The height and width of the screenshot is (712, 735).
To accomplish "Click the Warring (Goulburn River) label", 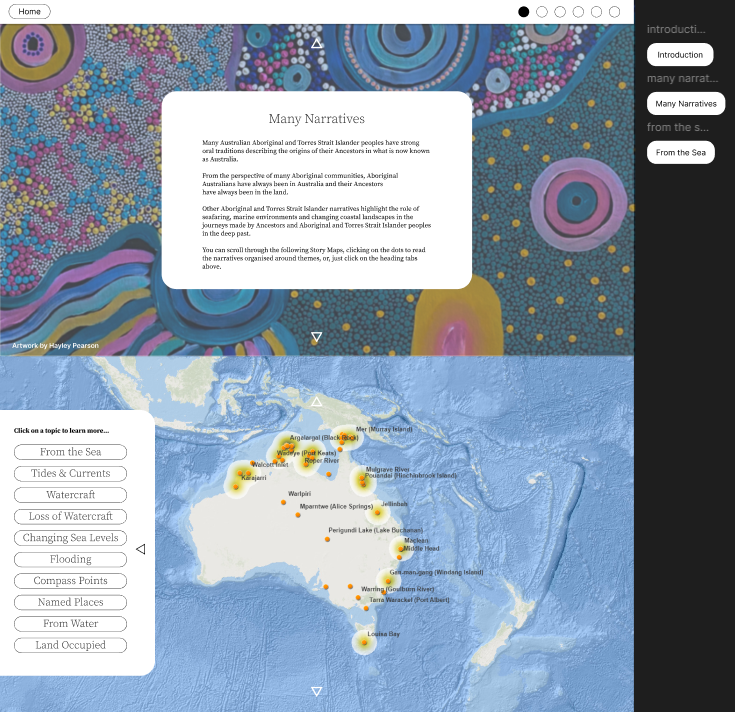I will point(398,589).
